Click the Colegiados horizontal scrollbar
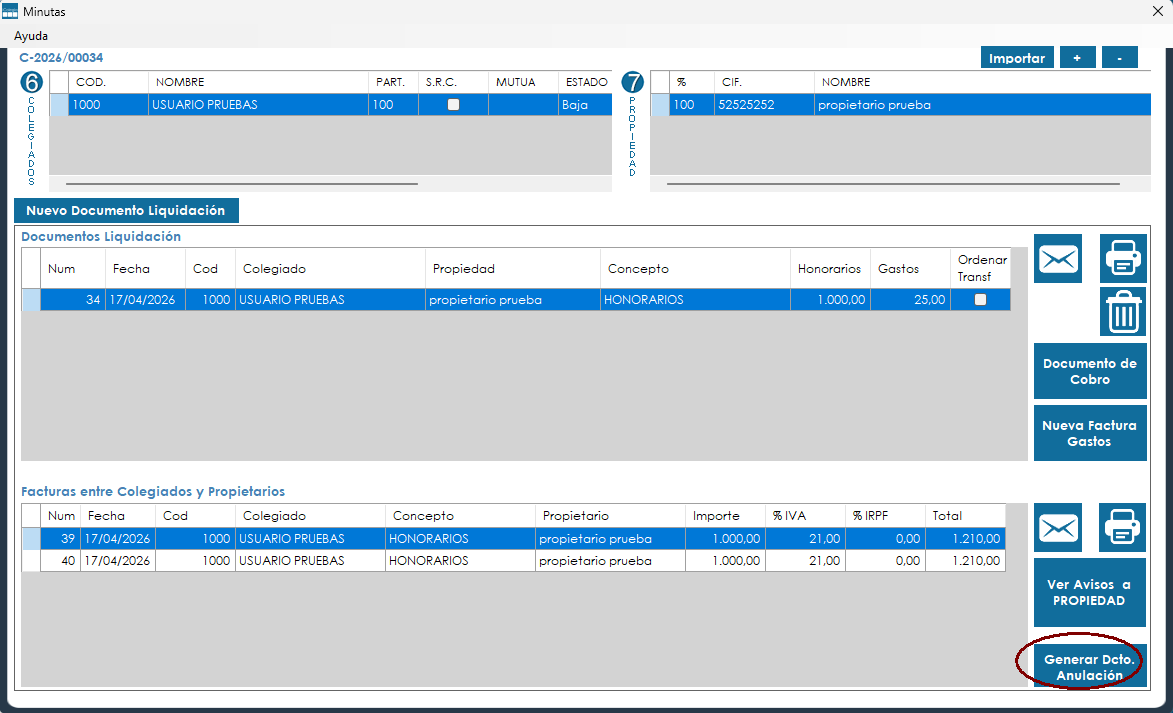This screenshot has height=713, width=1173. click(242, 184)
